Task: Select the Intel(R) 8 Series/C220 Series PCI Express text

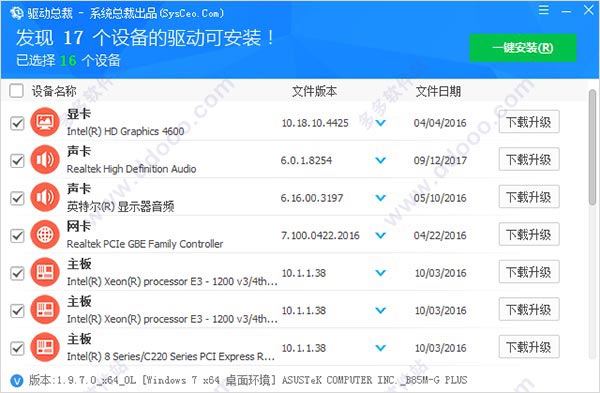Action: [x=171, y=356]
